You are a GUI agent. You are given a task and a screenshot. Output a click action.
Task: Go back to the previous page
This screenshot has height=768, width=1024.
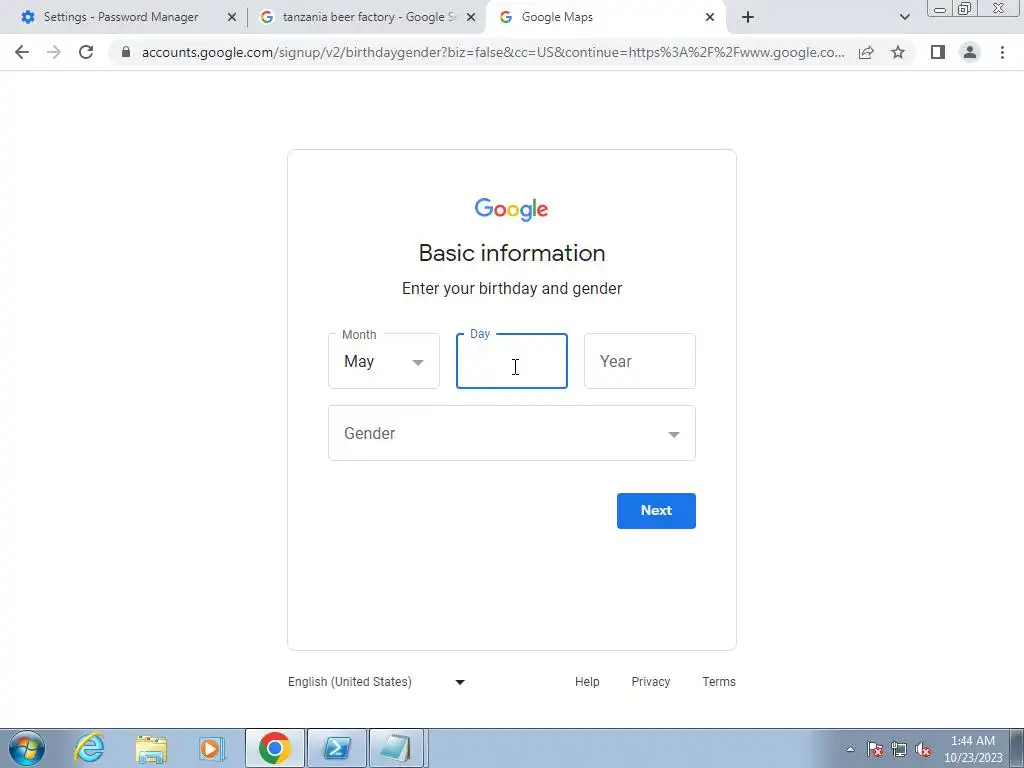[22, 52]
